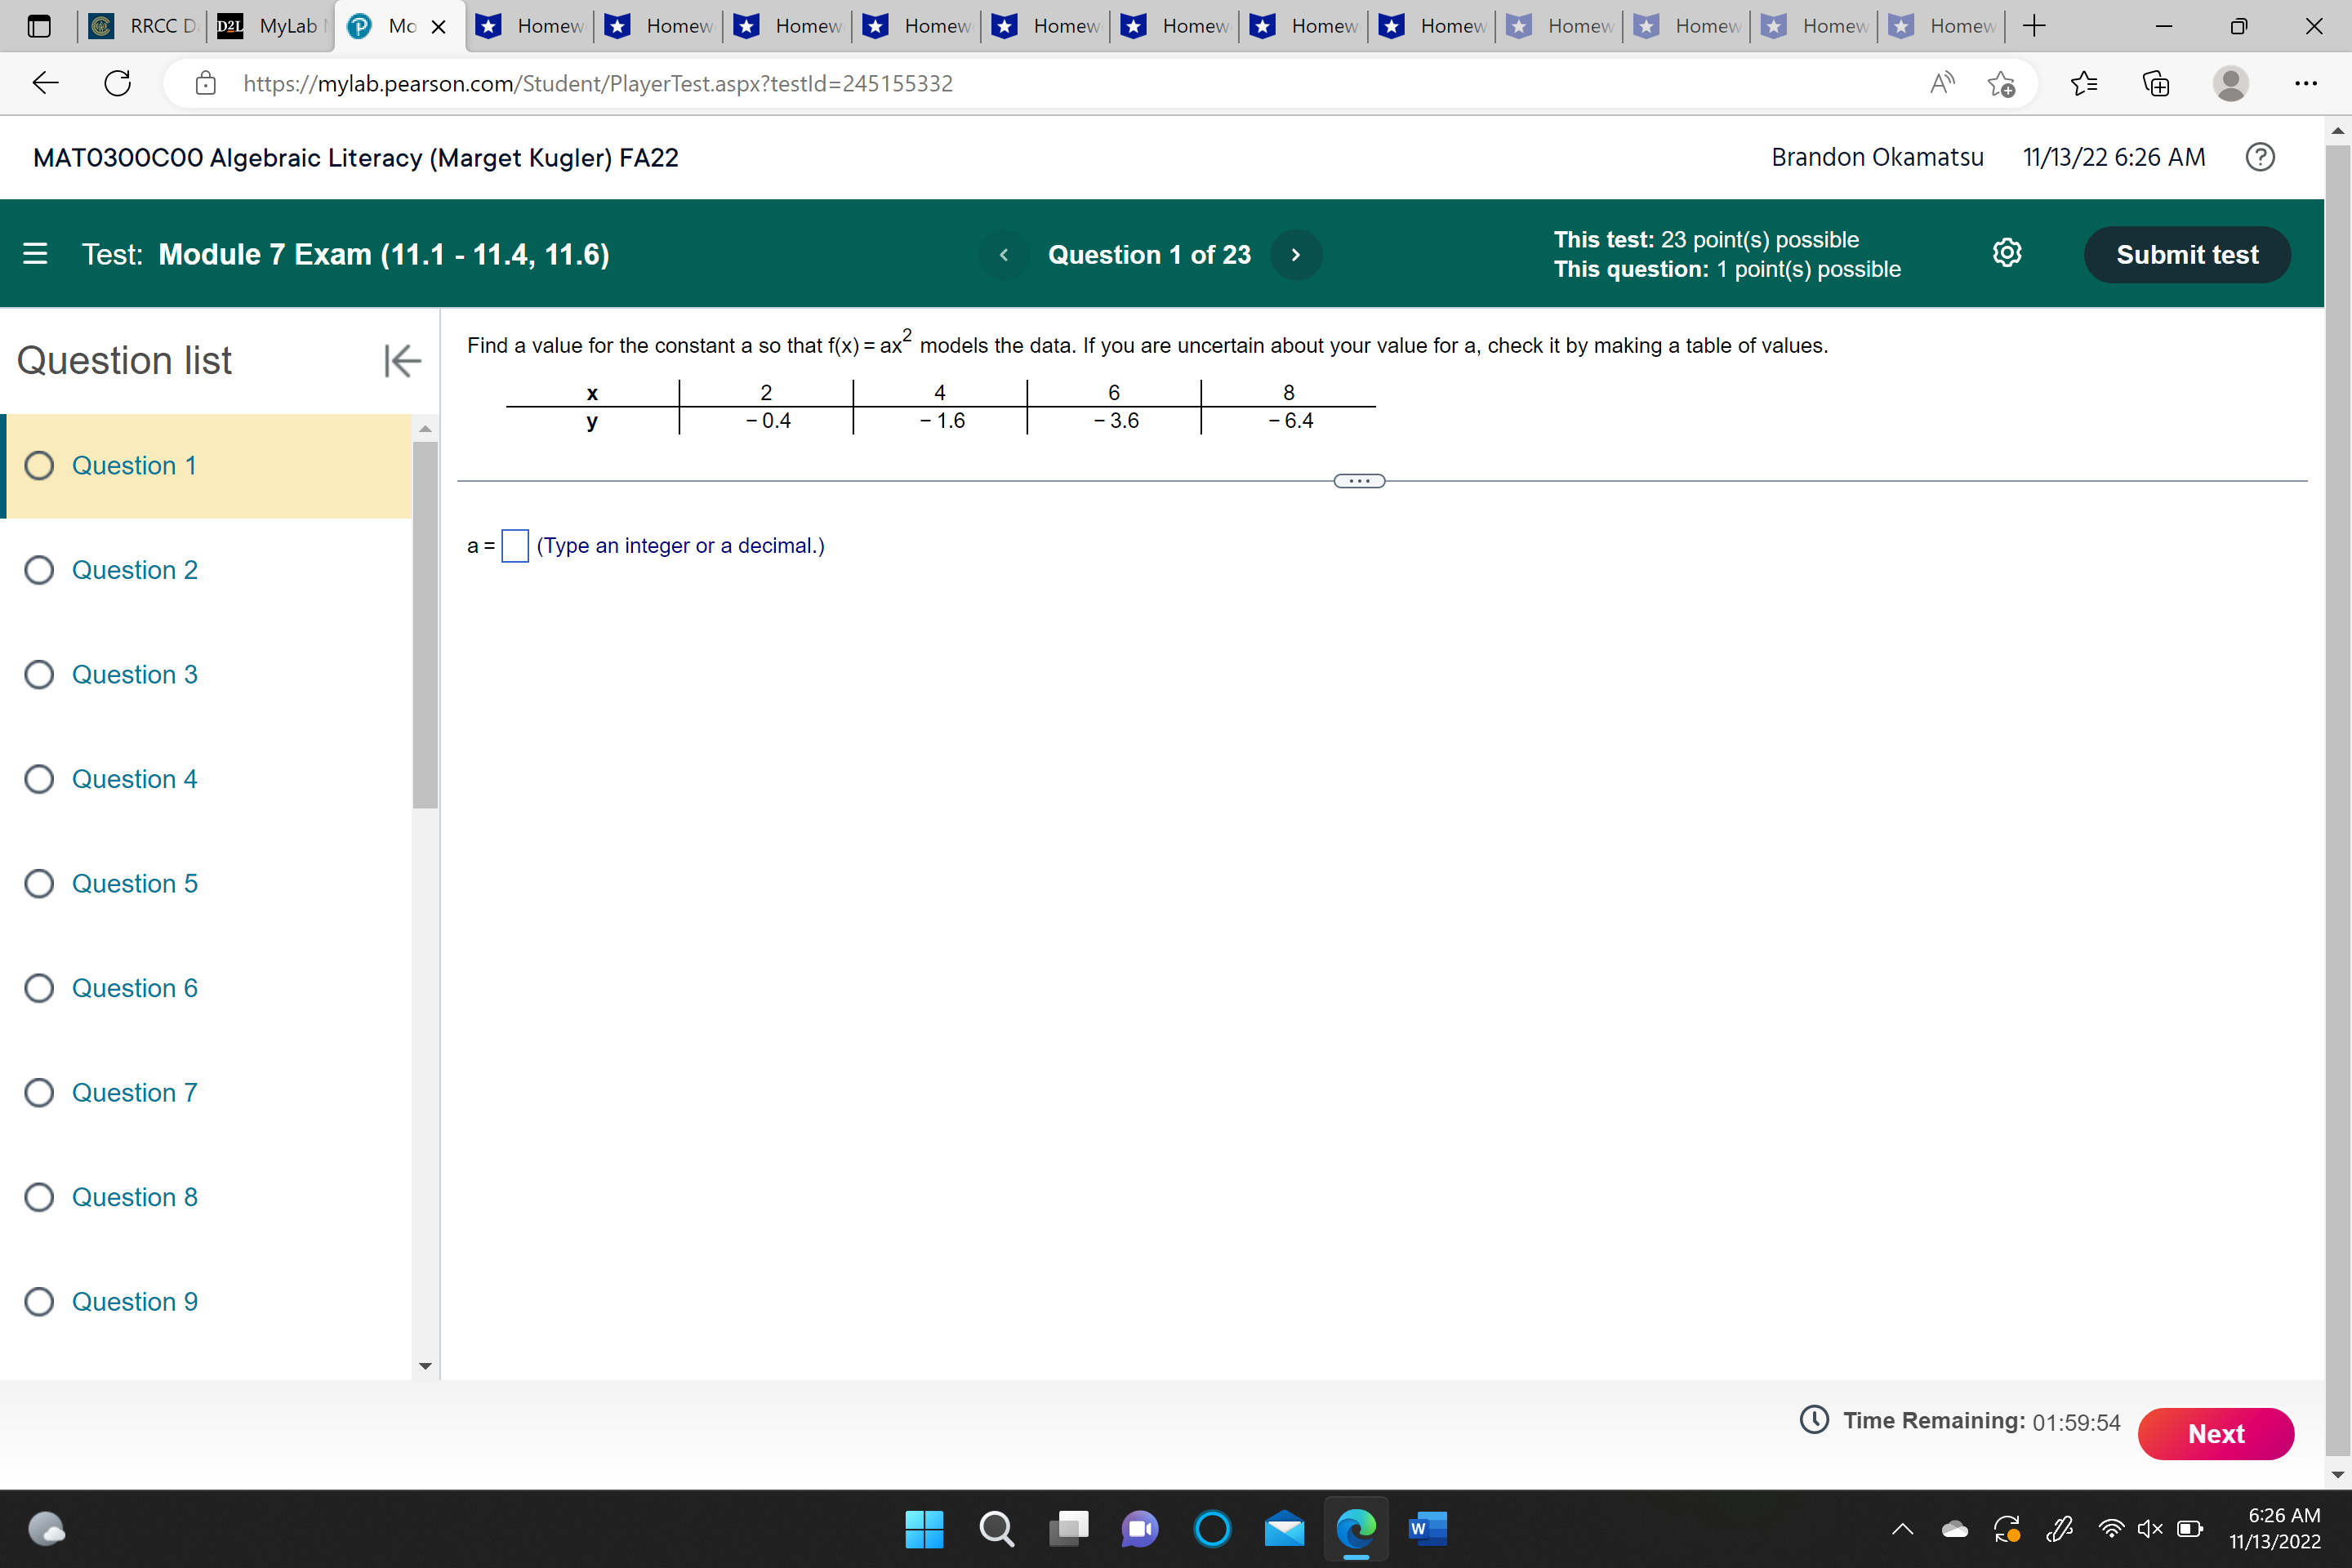Screen dimensions: 2352x1568
Task: Expand the ellipsis under the data table
Action: tap(1358, 481)
